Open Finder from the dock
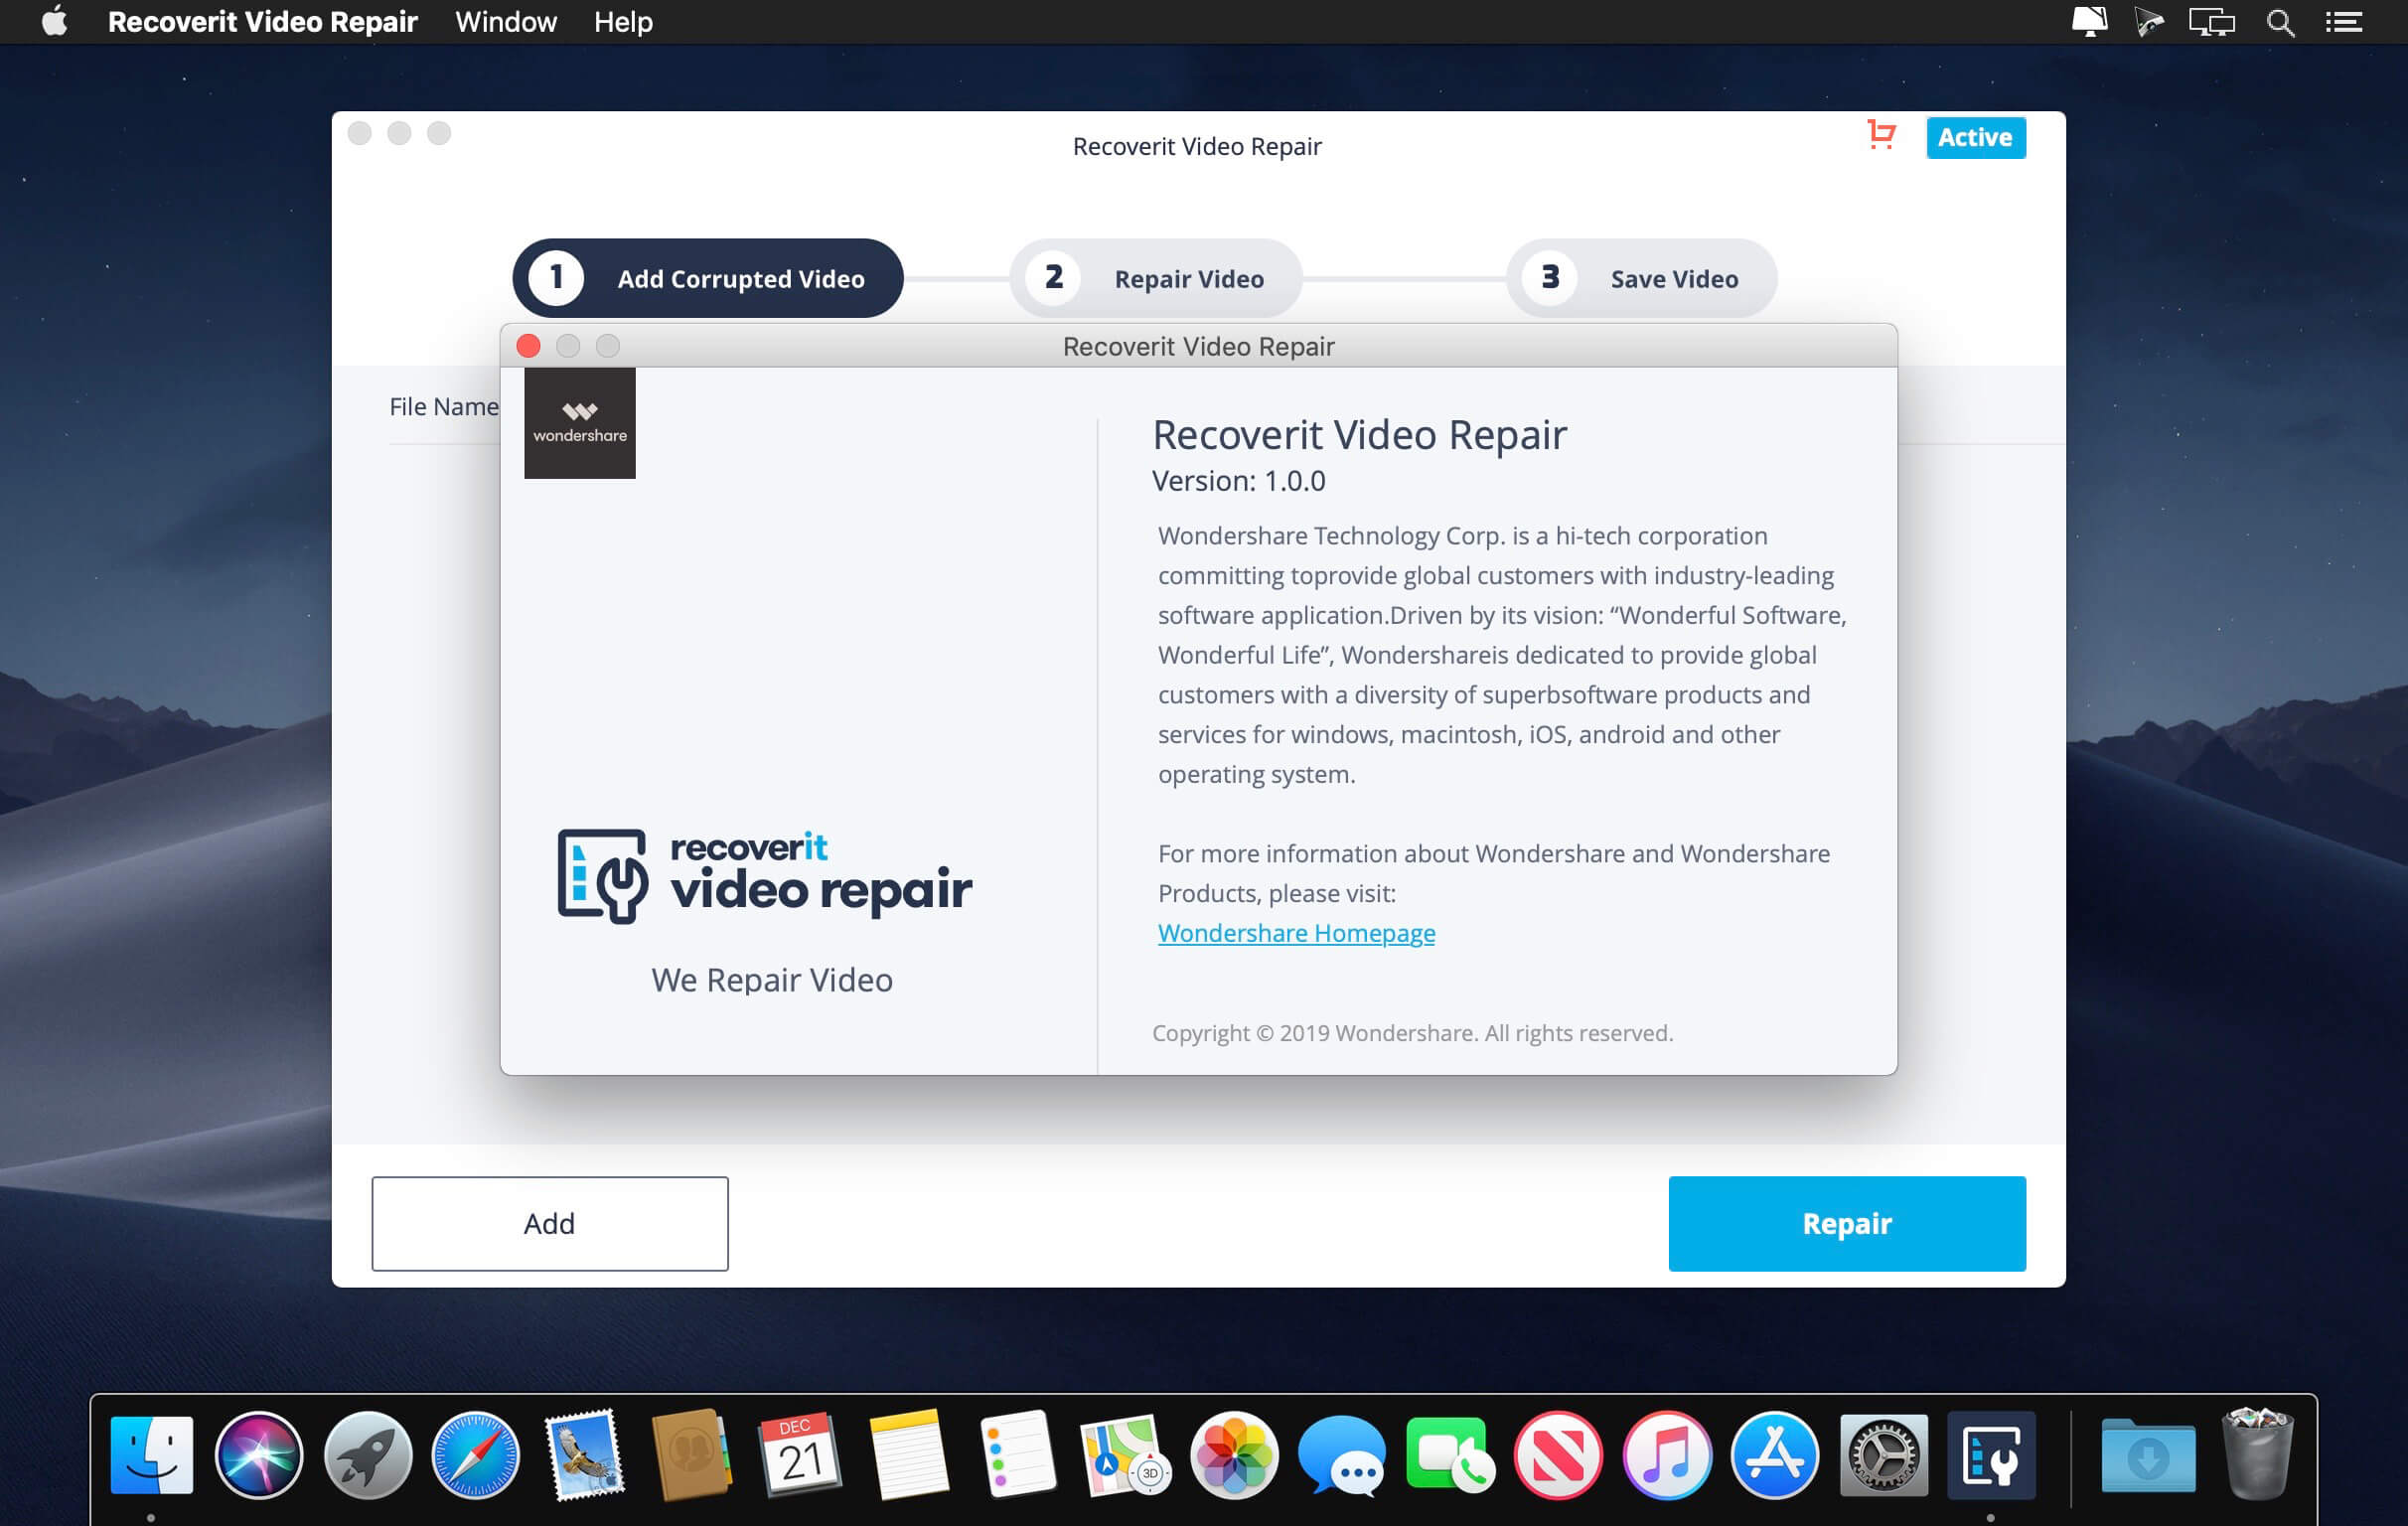Viewport: 2408px width, 1526px height. click(x=152, y=1455)
